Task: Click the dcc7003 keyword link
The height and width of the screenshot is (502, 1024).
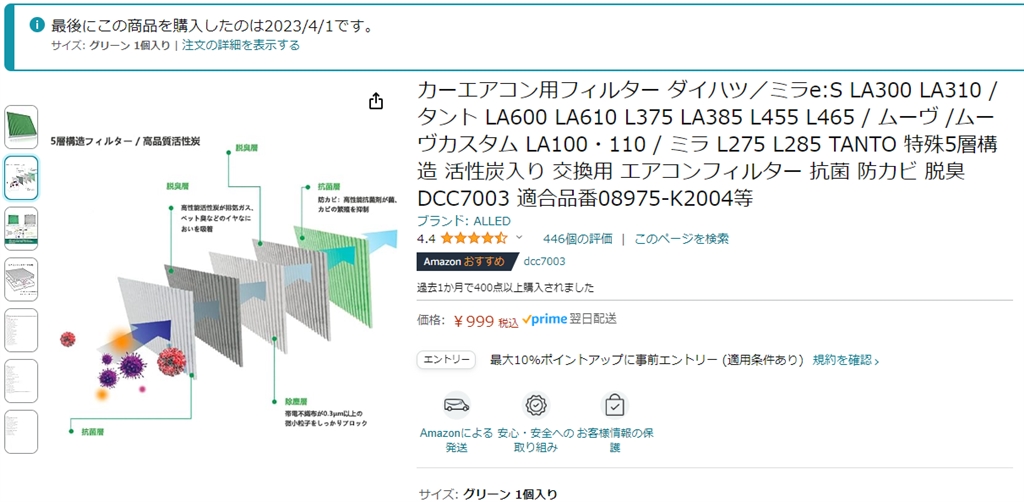Action: (545, 261)
